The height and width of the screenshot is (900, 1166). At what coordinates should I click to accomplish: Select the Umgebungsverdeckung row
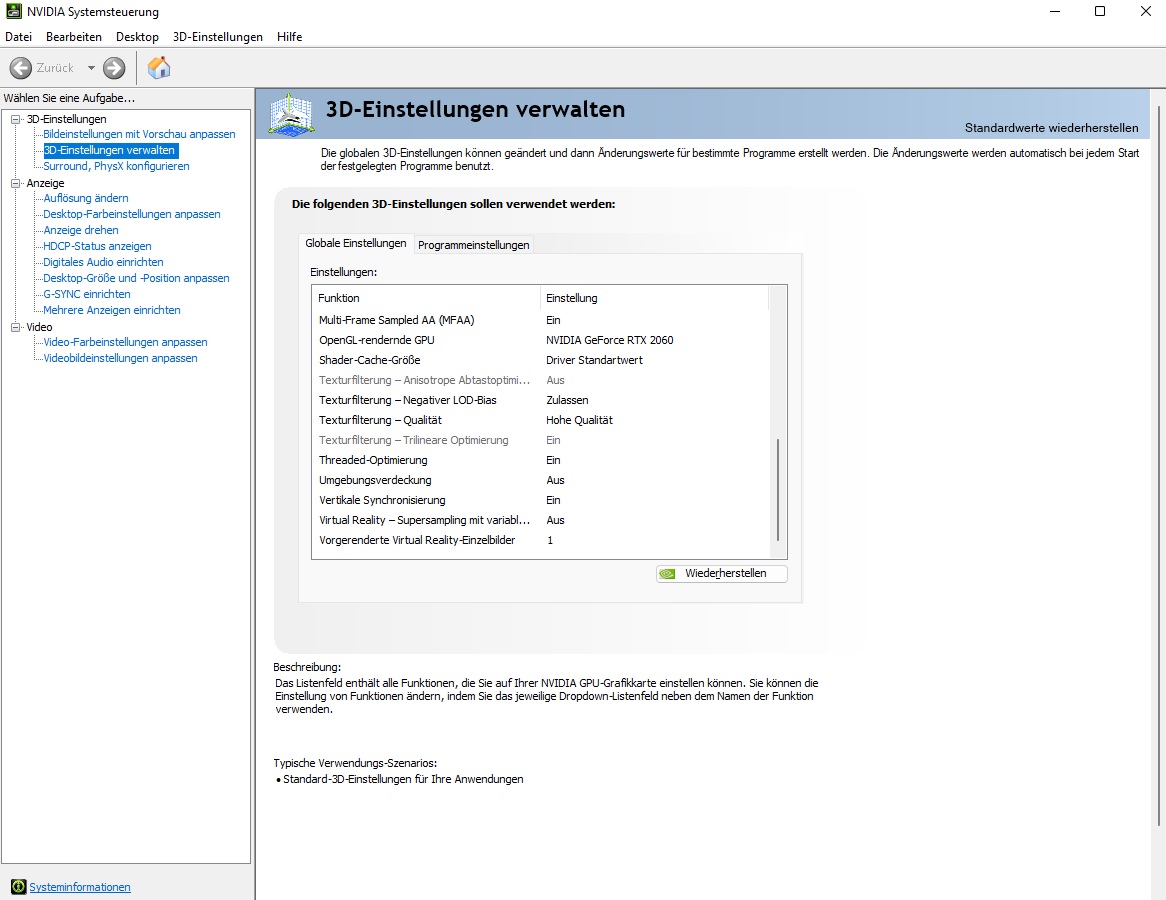click(540, 480)
